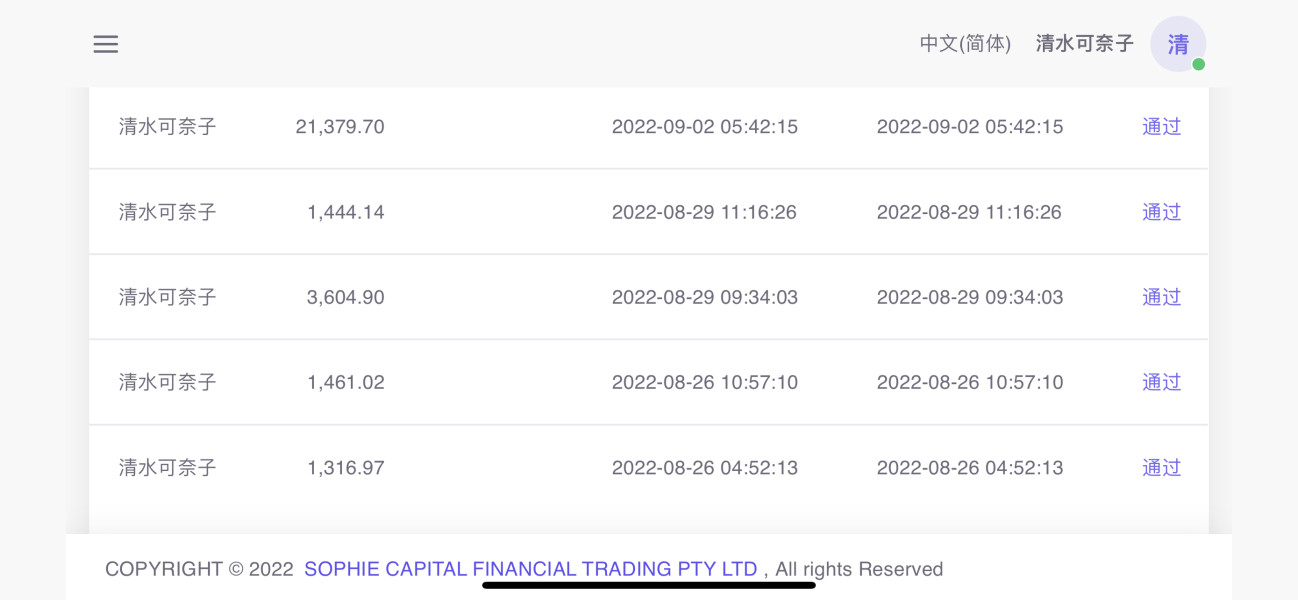Click 通过 link for 1,316.97 row
The image size is (1298, 600).
(x=1162, y=468)
